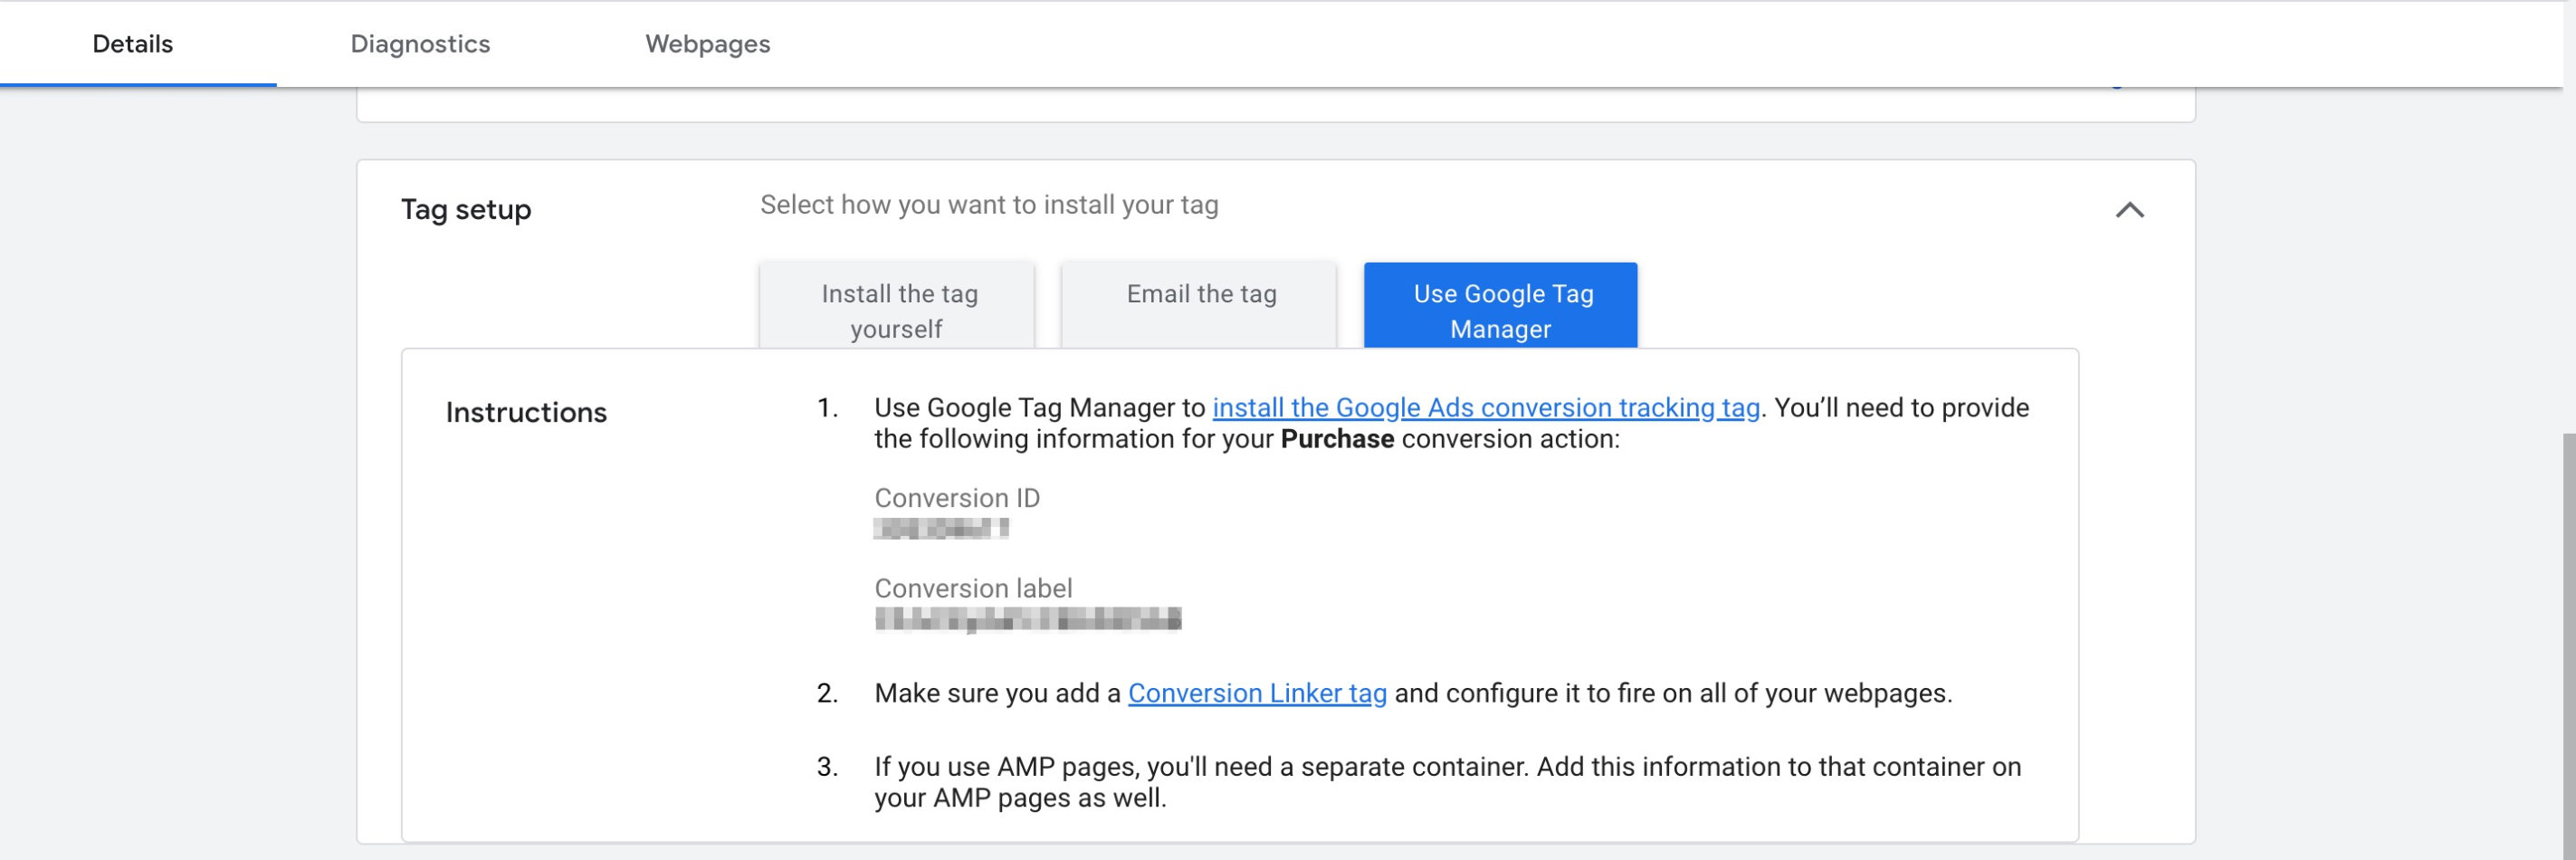
Task: Open the Conversion Linker tag link
Action: tap(1257, 693)
